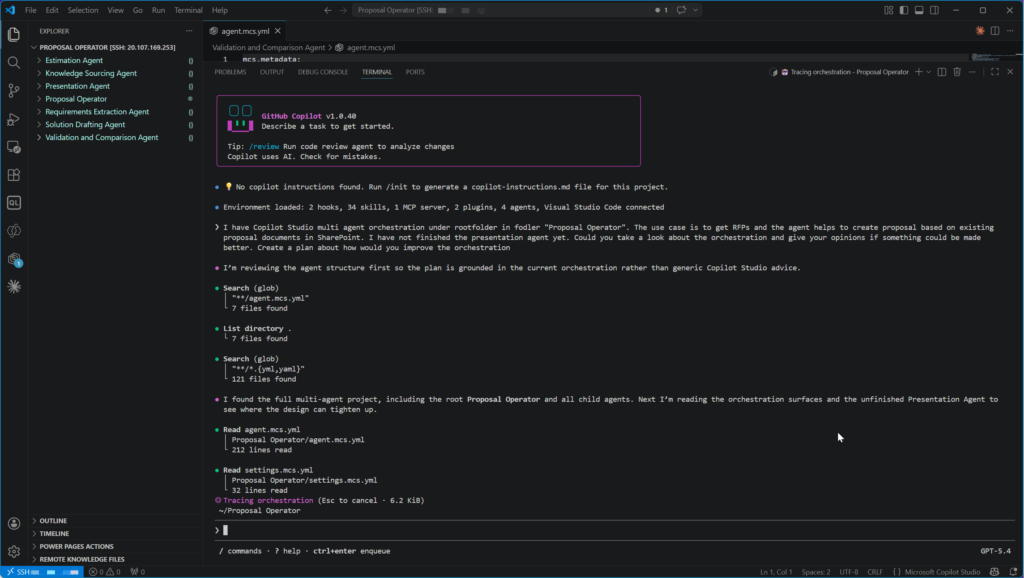This screenshot has height=578, width=1024.
Task: Click CRLF line ending in status bar
Action: click(x=875, y=572)
